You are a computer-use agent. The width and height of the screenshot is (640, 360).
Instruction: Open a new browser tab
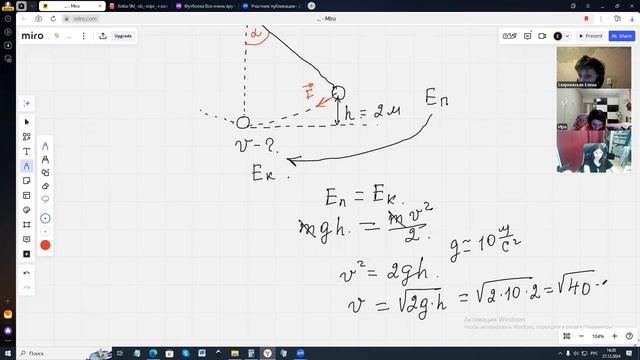(x=311, y=6)
